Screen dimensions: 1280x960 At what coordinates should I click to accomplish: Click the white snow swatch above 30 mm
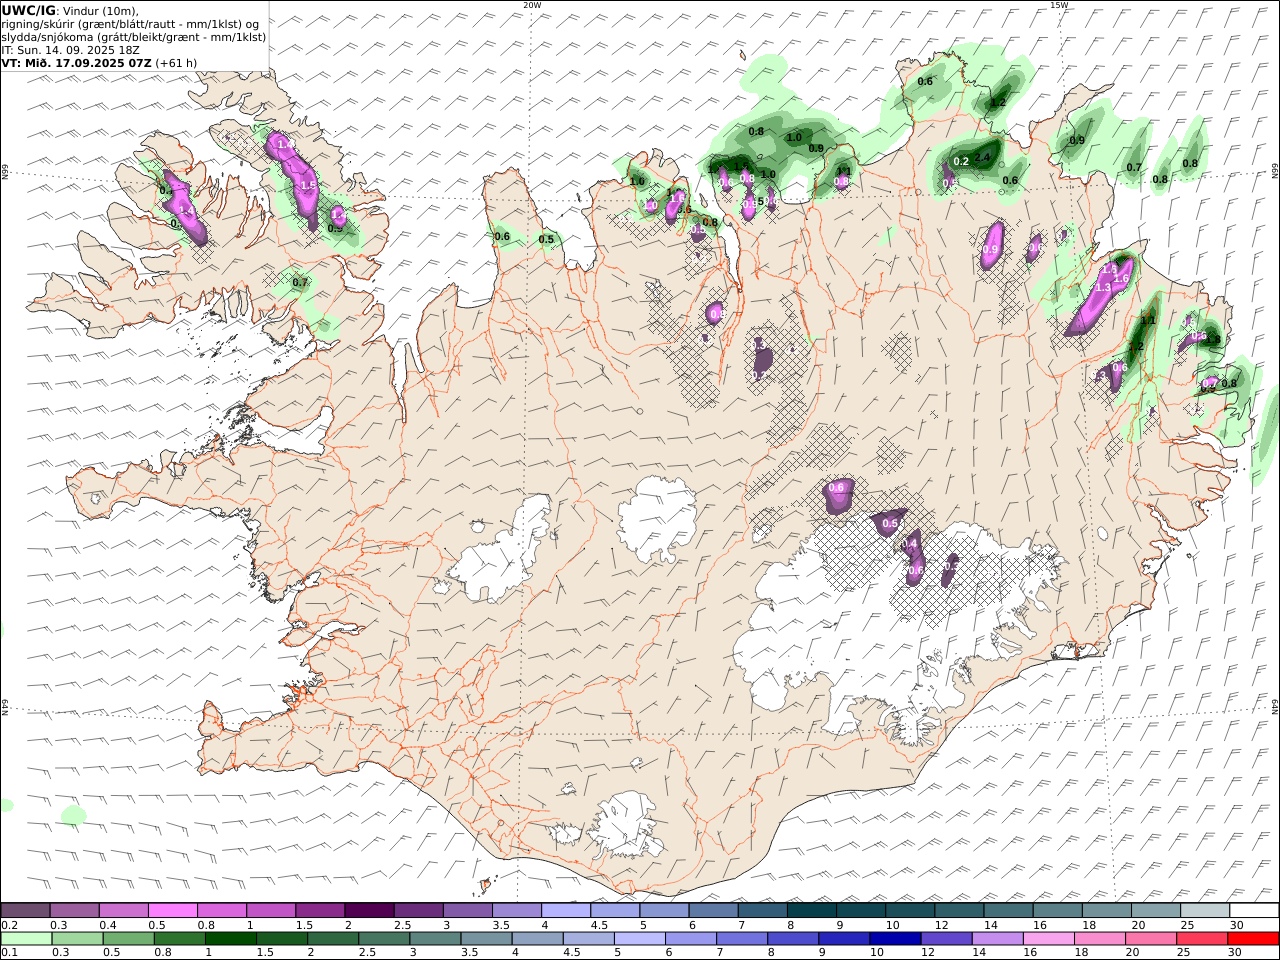tap(1253, 910)
